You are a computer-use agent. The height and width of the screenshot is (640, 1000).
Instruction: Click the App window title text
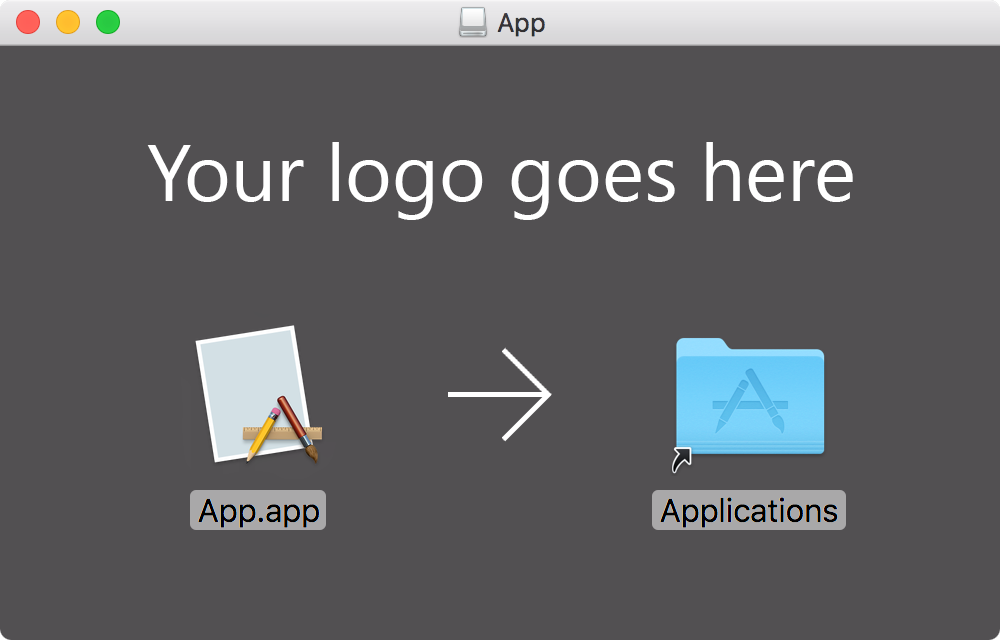[x=521, y=24]
